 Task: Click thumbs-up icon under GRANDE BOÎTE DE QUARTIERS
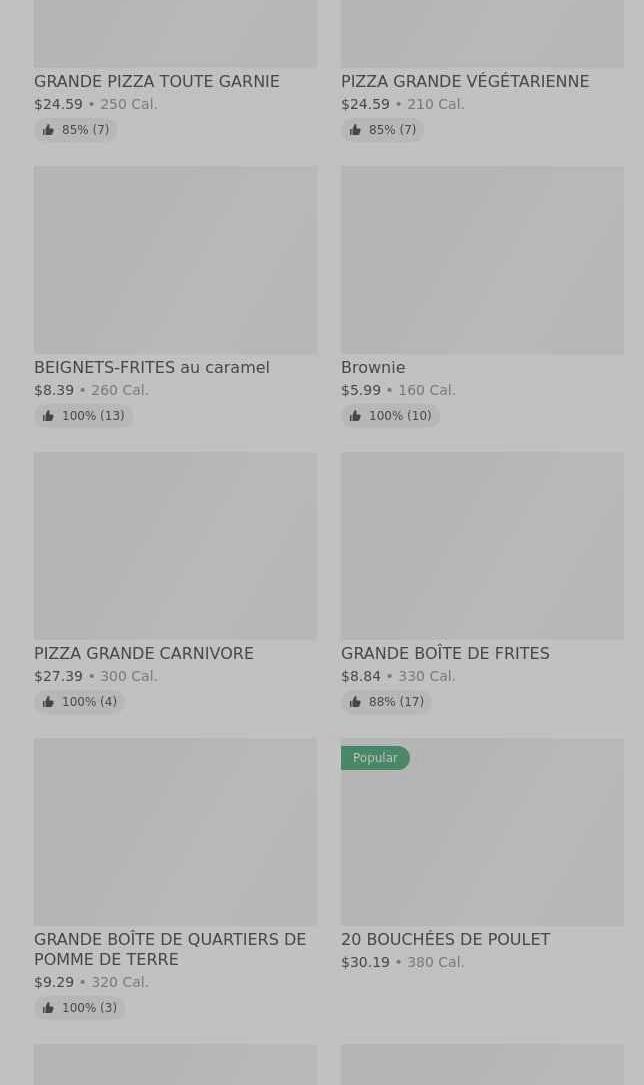tap(48, 1008)
